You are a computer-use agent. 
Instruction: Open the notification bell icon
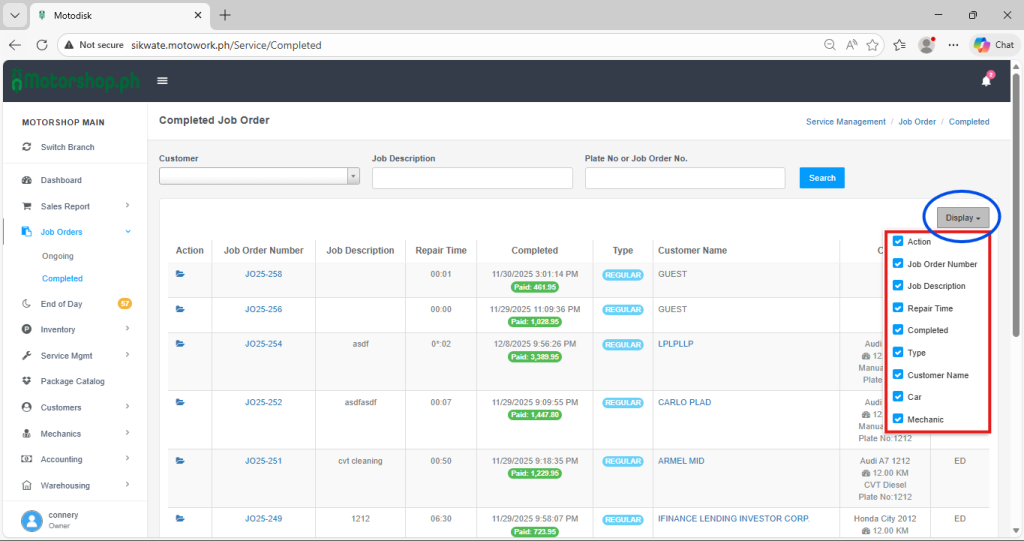tap(986, 81)
